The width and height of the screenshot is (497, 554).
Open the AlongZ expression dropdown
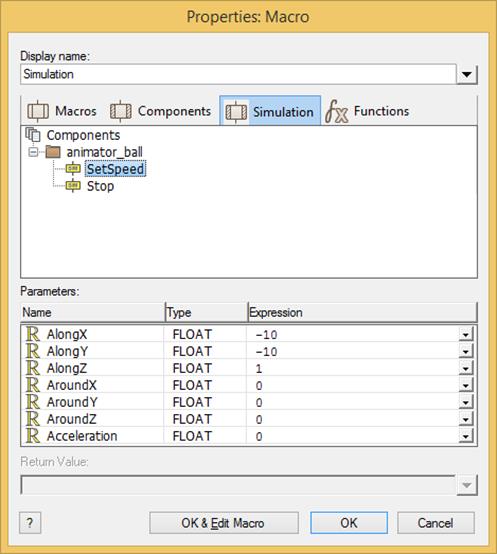click(x=466, y=369)
